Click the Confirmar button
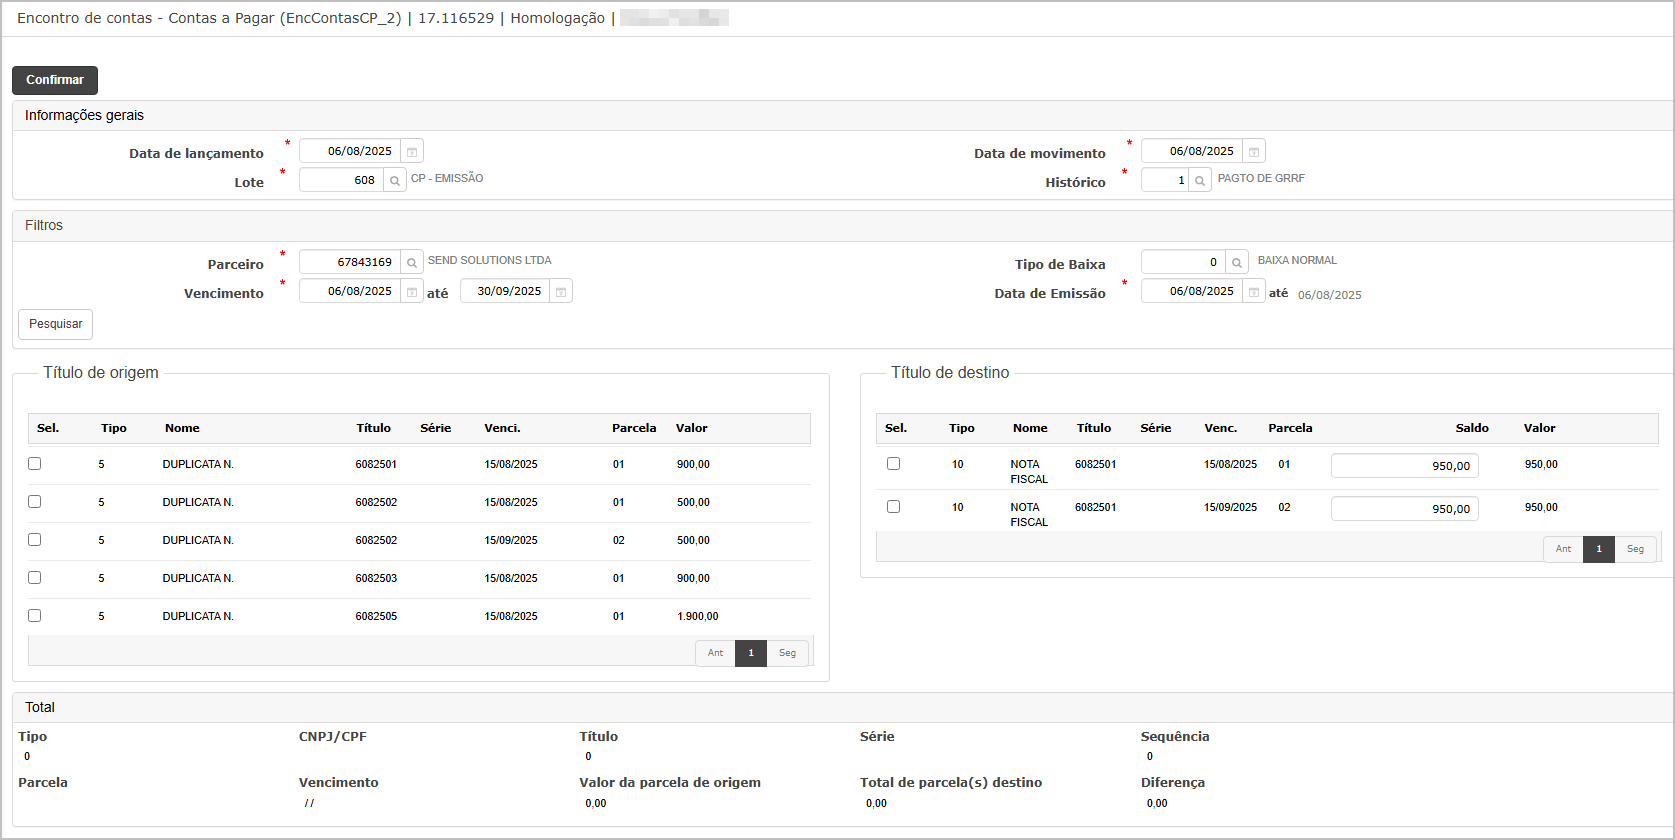 pyautogui.click(x=55, y=80)
